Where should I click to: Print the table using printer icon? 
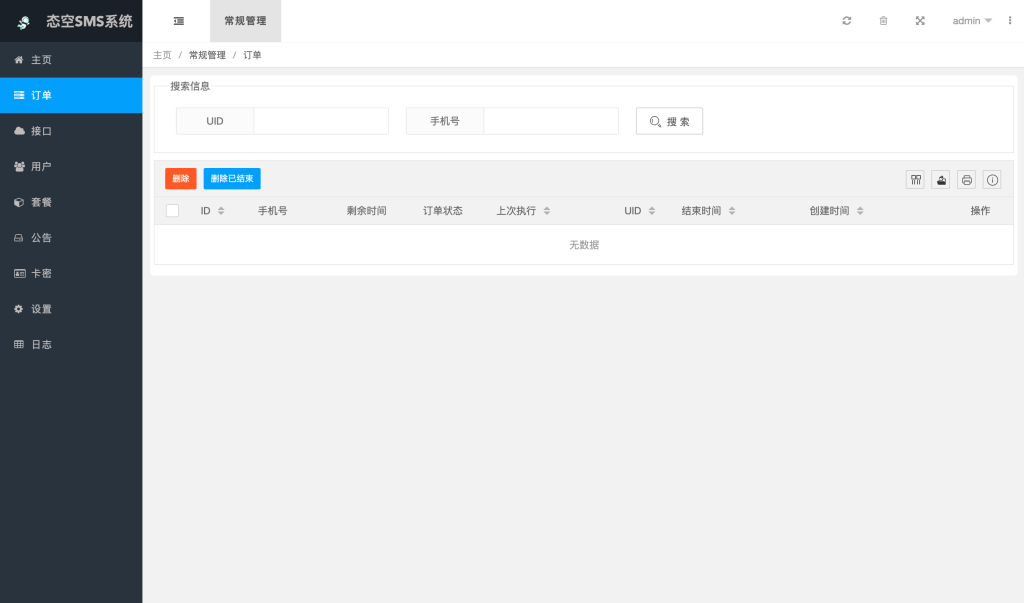tap(967, 180)
